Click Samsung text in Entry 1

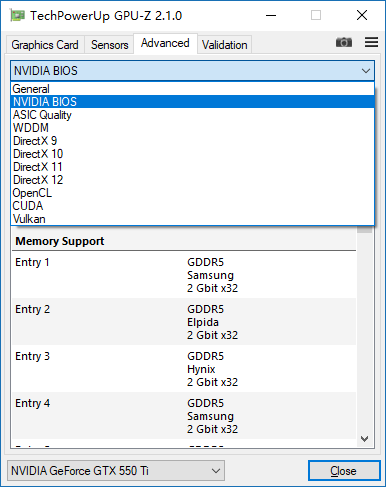tap(210, 275)
